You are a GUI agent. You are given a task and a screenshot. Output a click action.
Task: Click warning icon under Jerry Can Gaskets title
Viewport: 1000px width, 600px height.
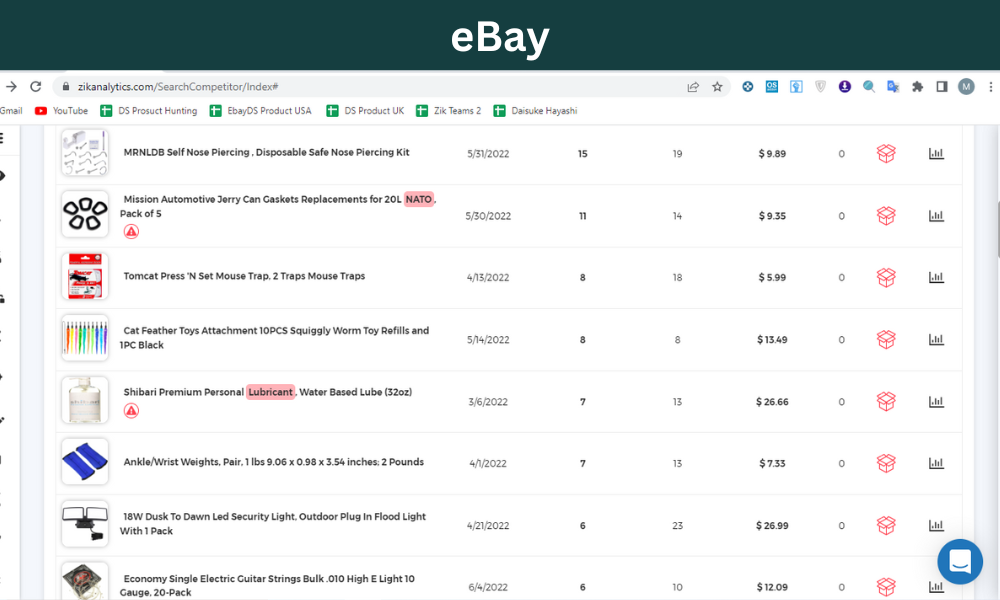click(131, 231)
